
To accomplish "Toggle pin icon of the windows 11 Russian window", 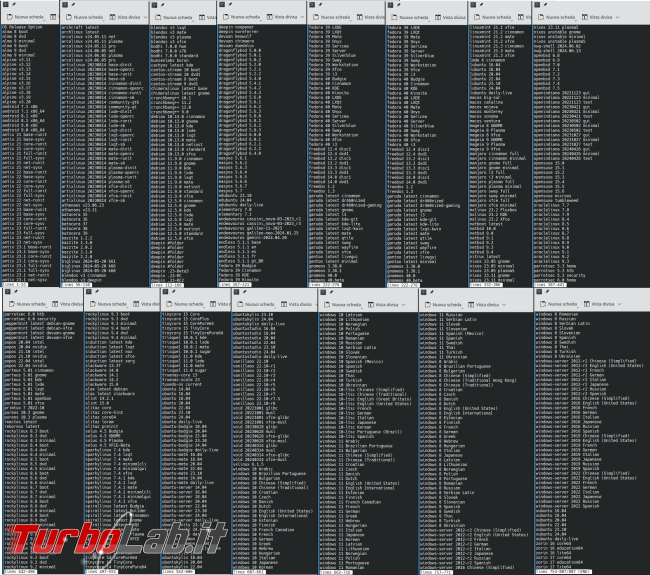I will coord(432,292).
